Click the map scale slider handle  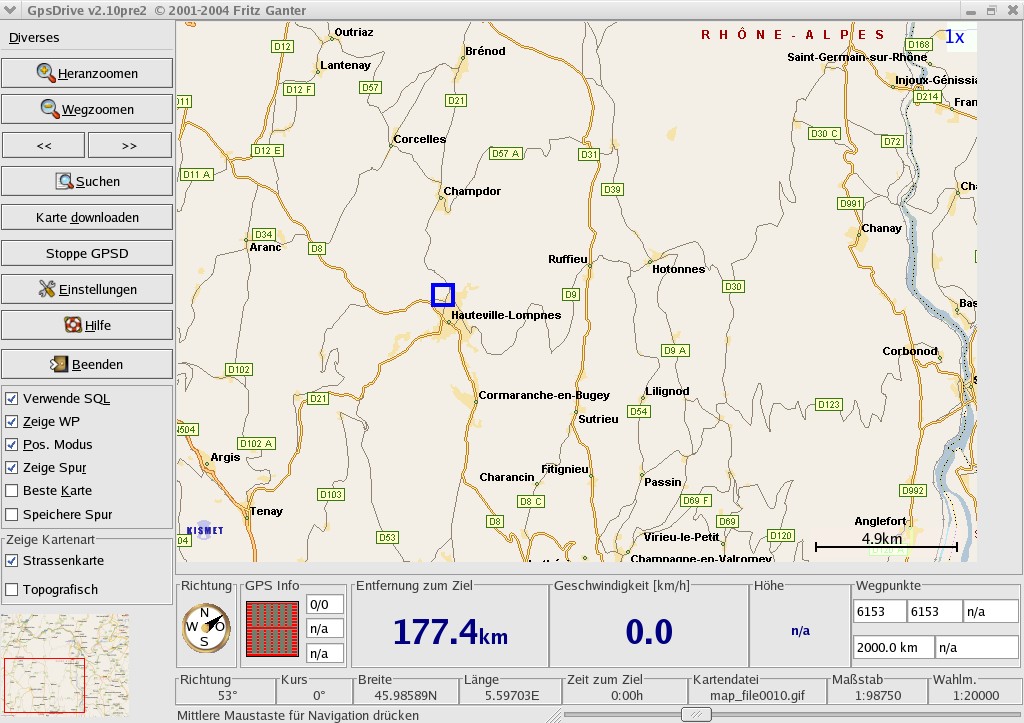[696, 715]
